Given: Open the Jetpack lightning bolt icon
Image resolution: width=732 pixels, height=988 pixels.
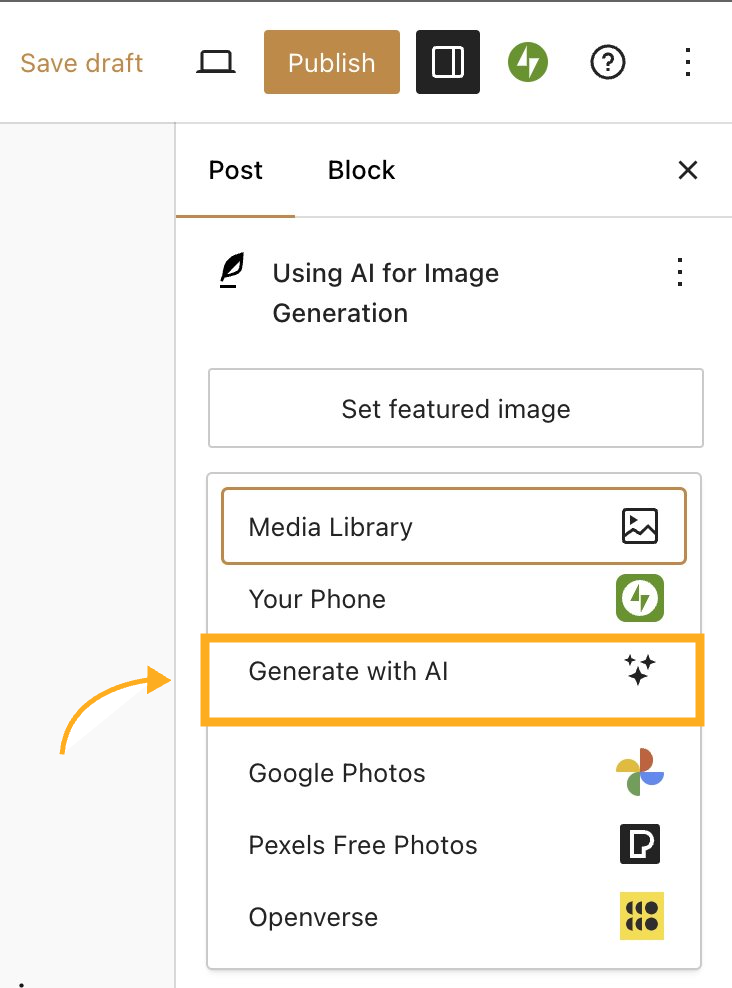Looking at the screenshot, I should [x=528, y=63].
